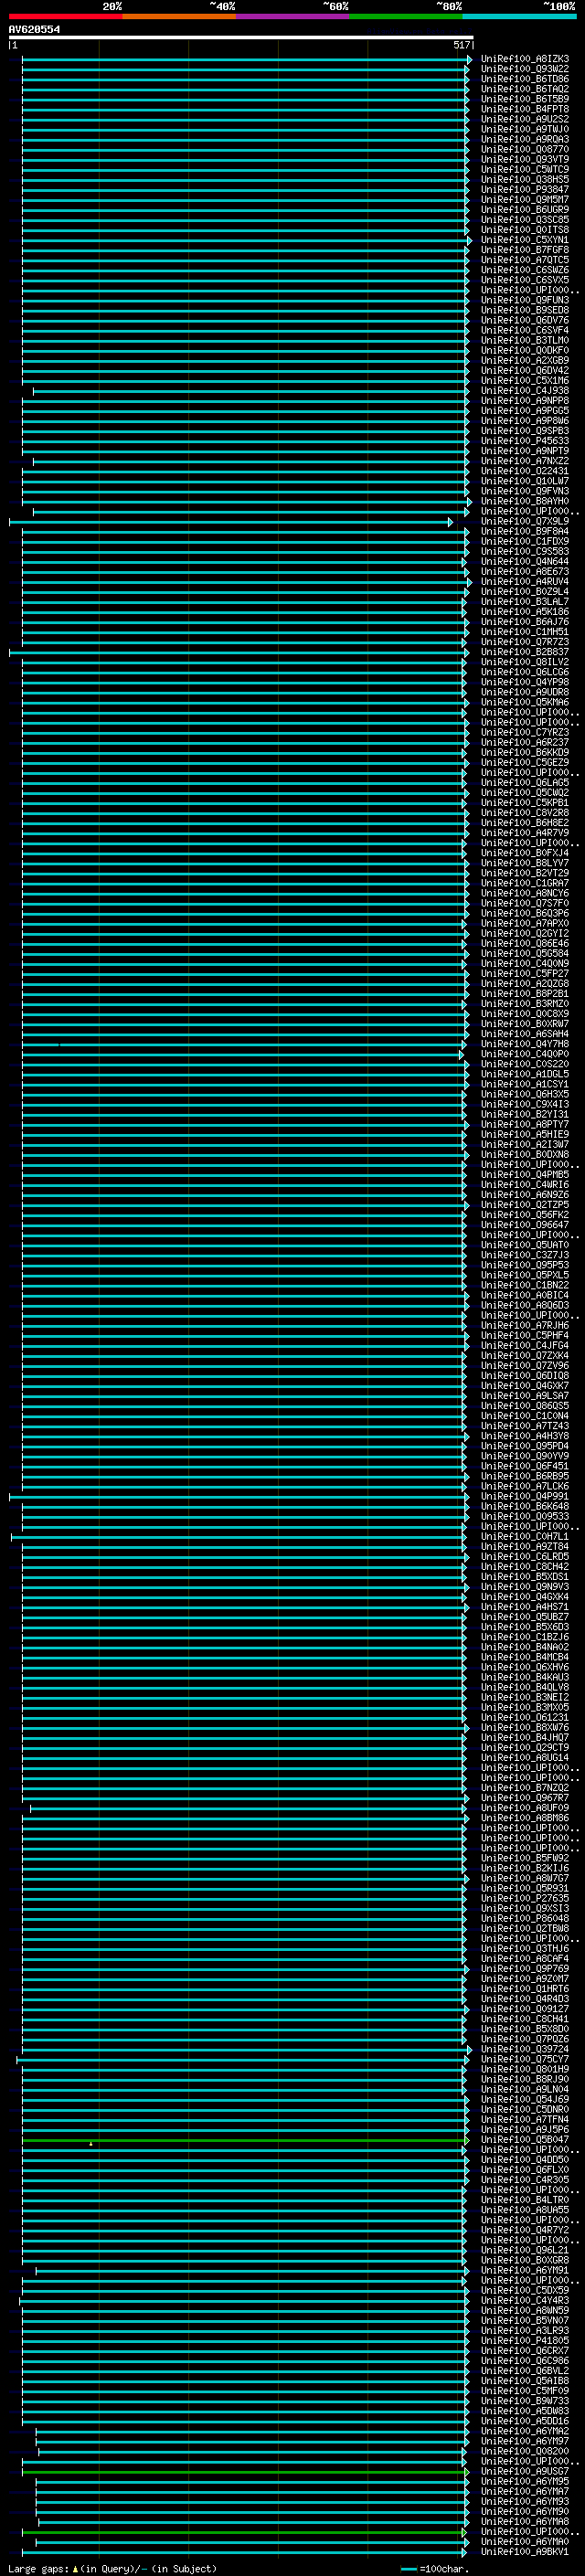Select label UniRef100_C6SVX5
This screenshot has width=585, height=2576.
coord(525,280)
